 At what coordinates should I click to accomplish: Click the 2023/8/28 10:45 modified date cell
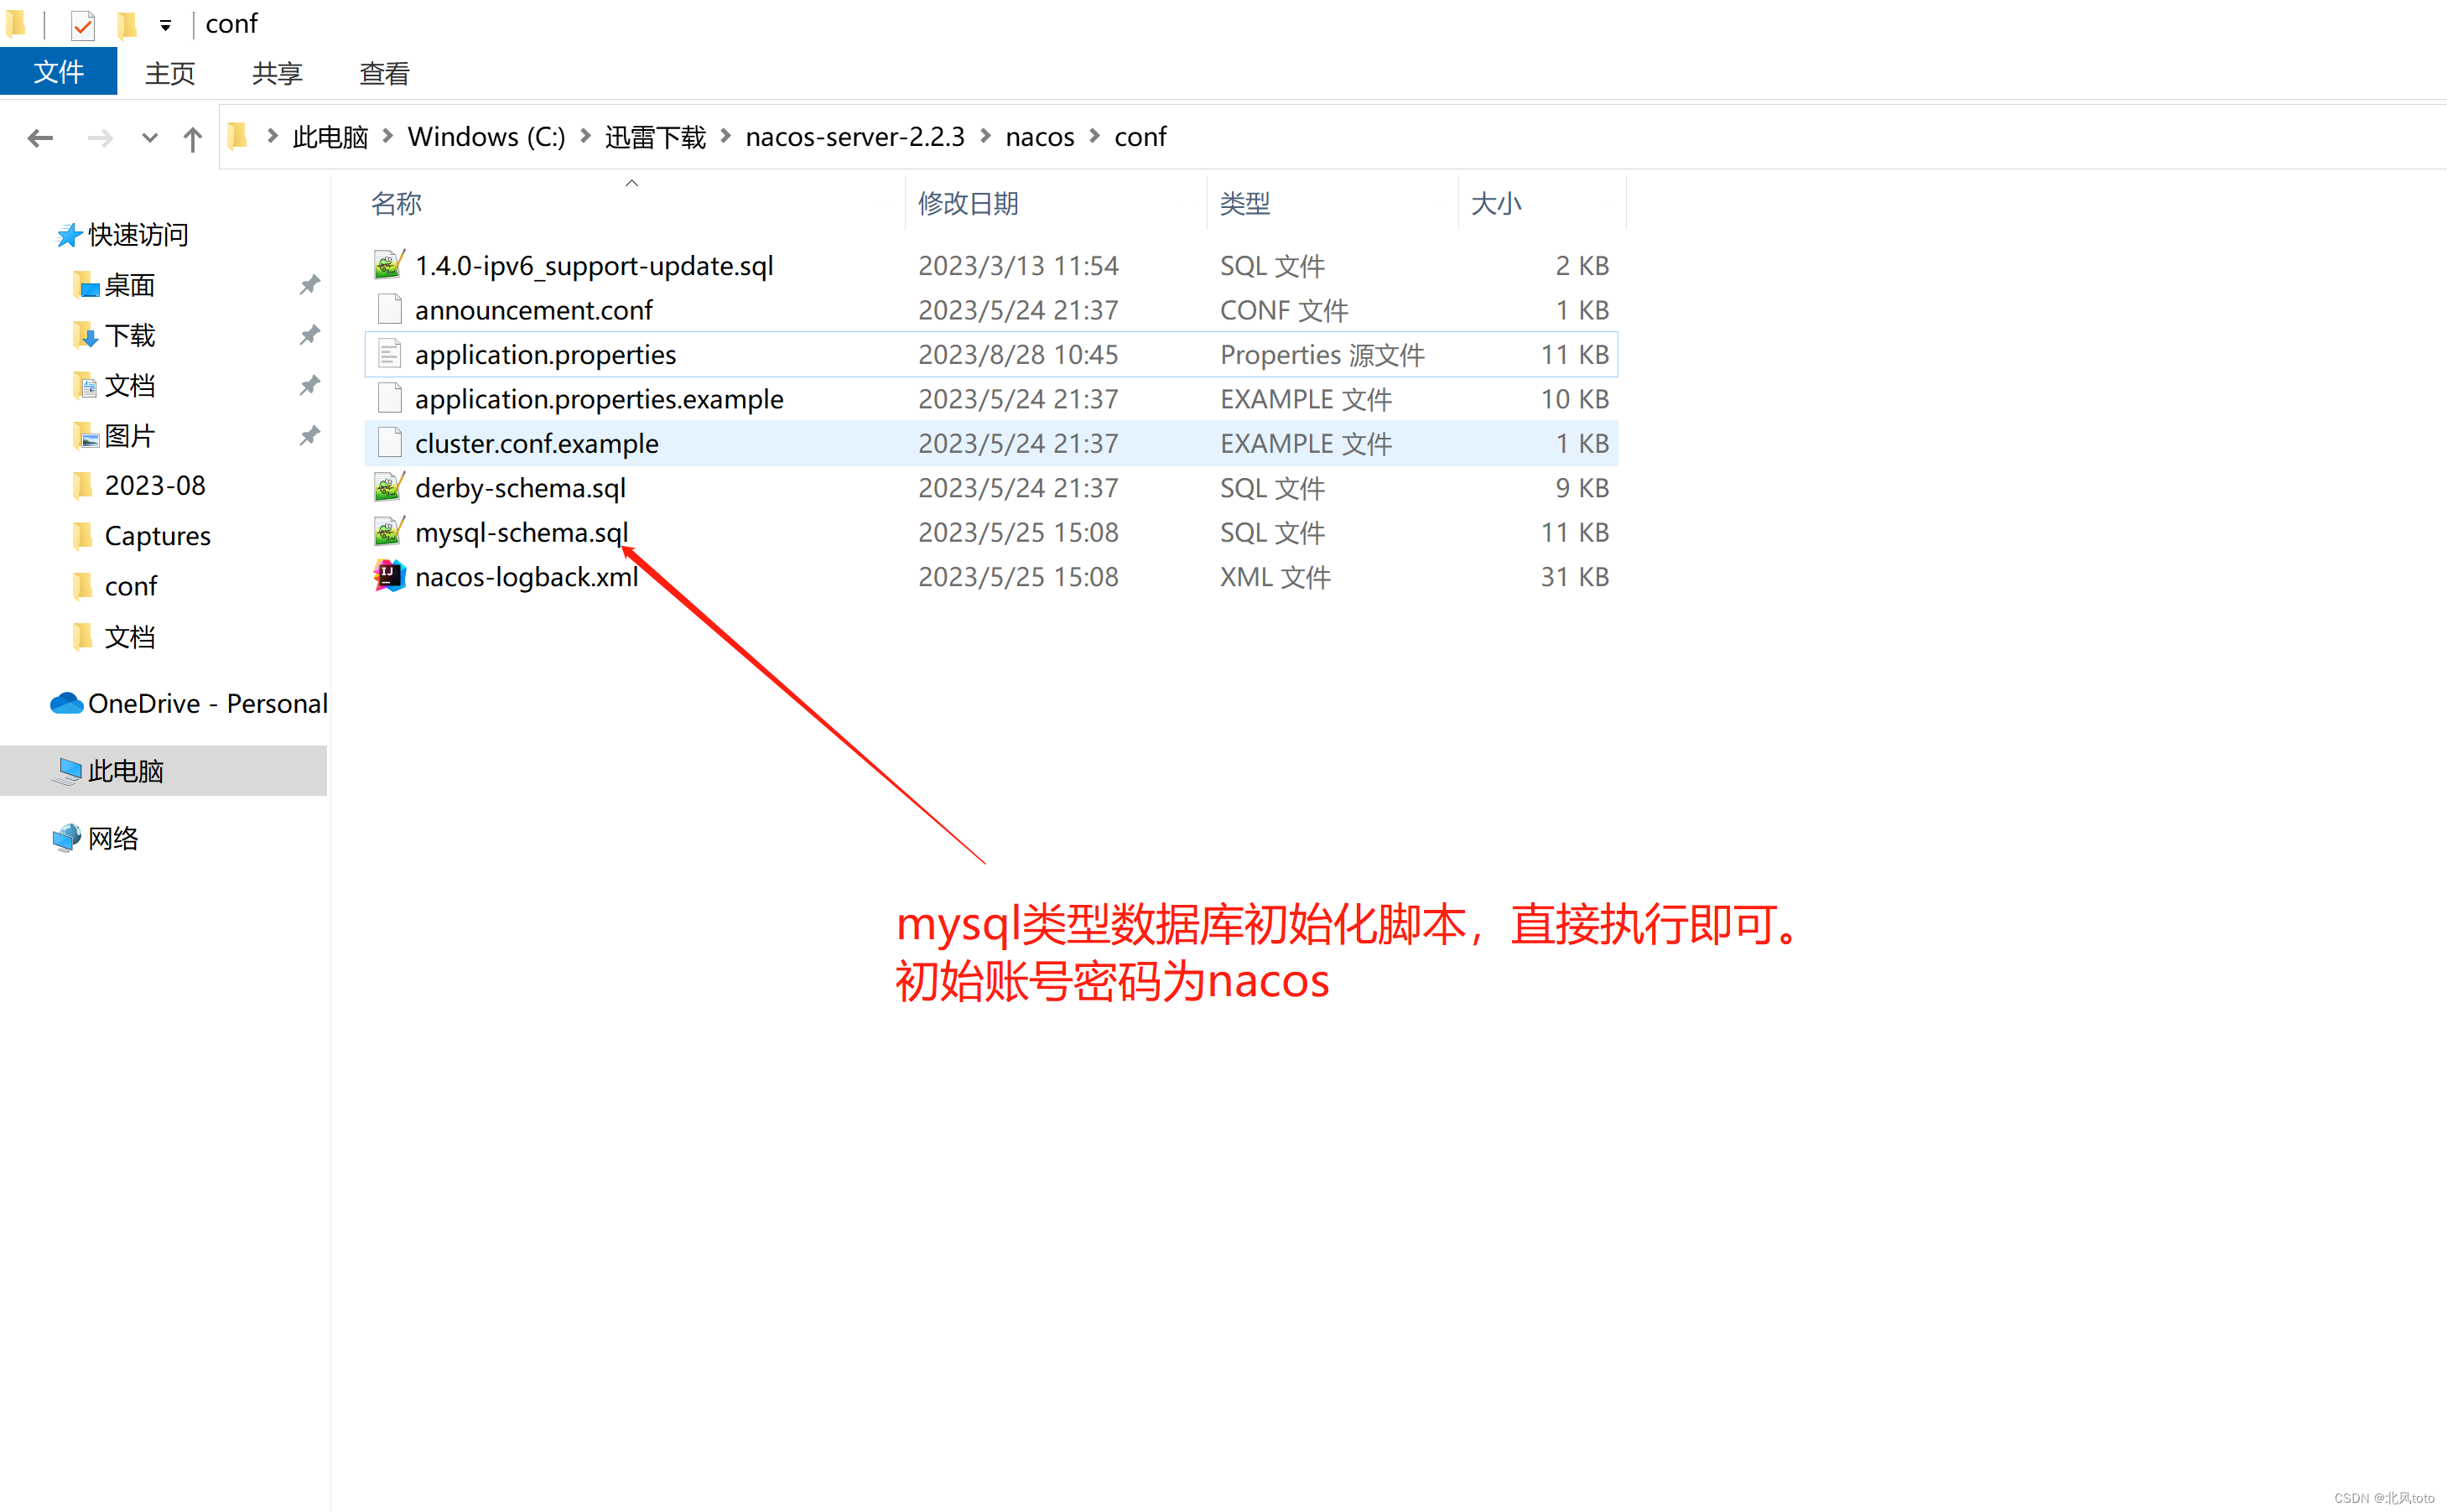1018,355
